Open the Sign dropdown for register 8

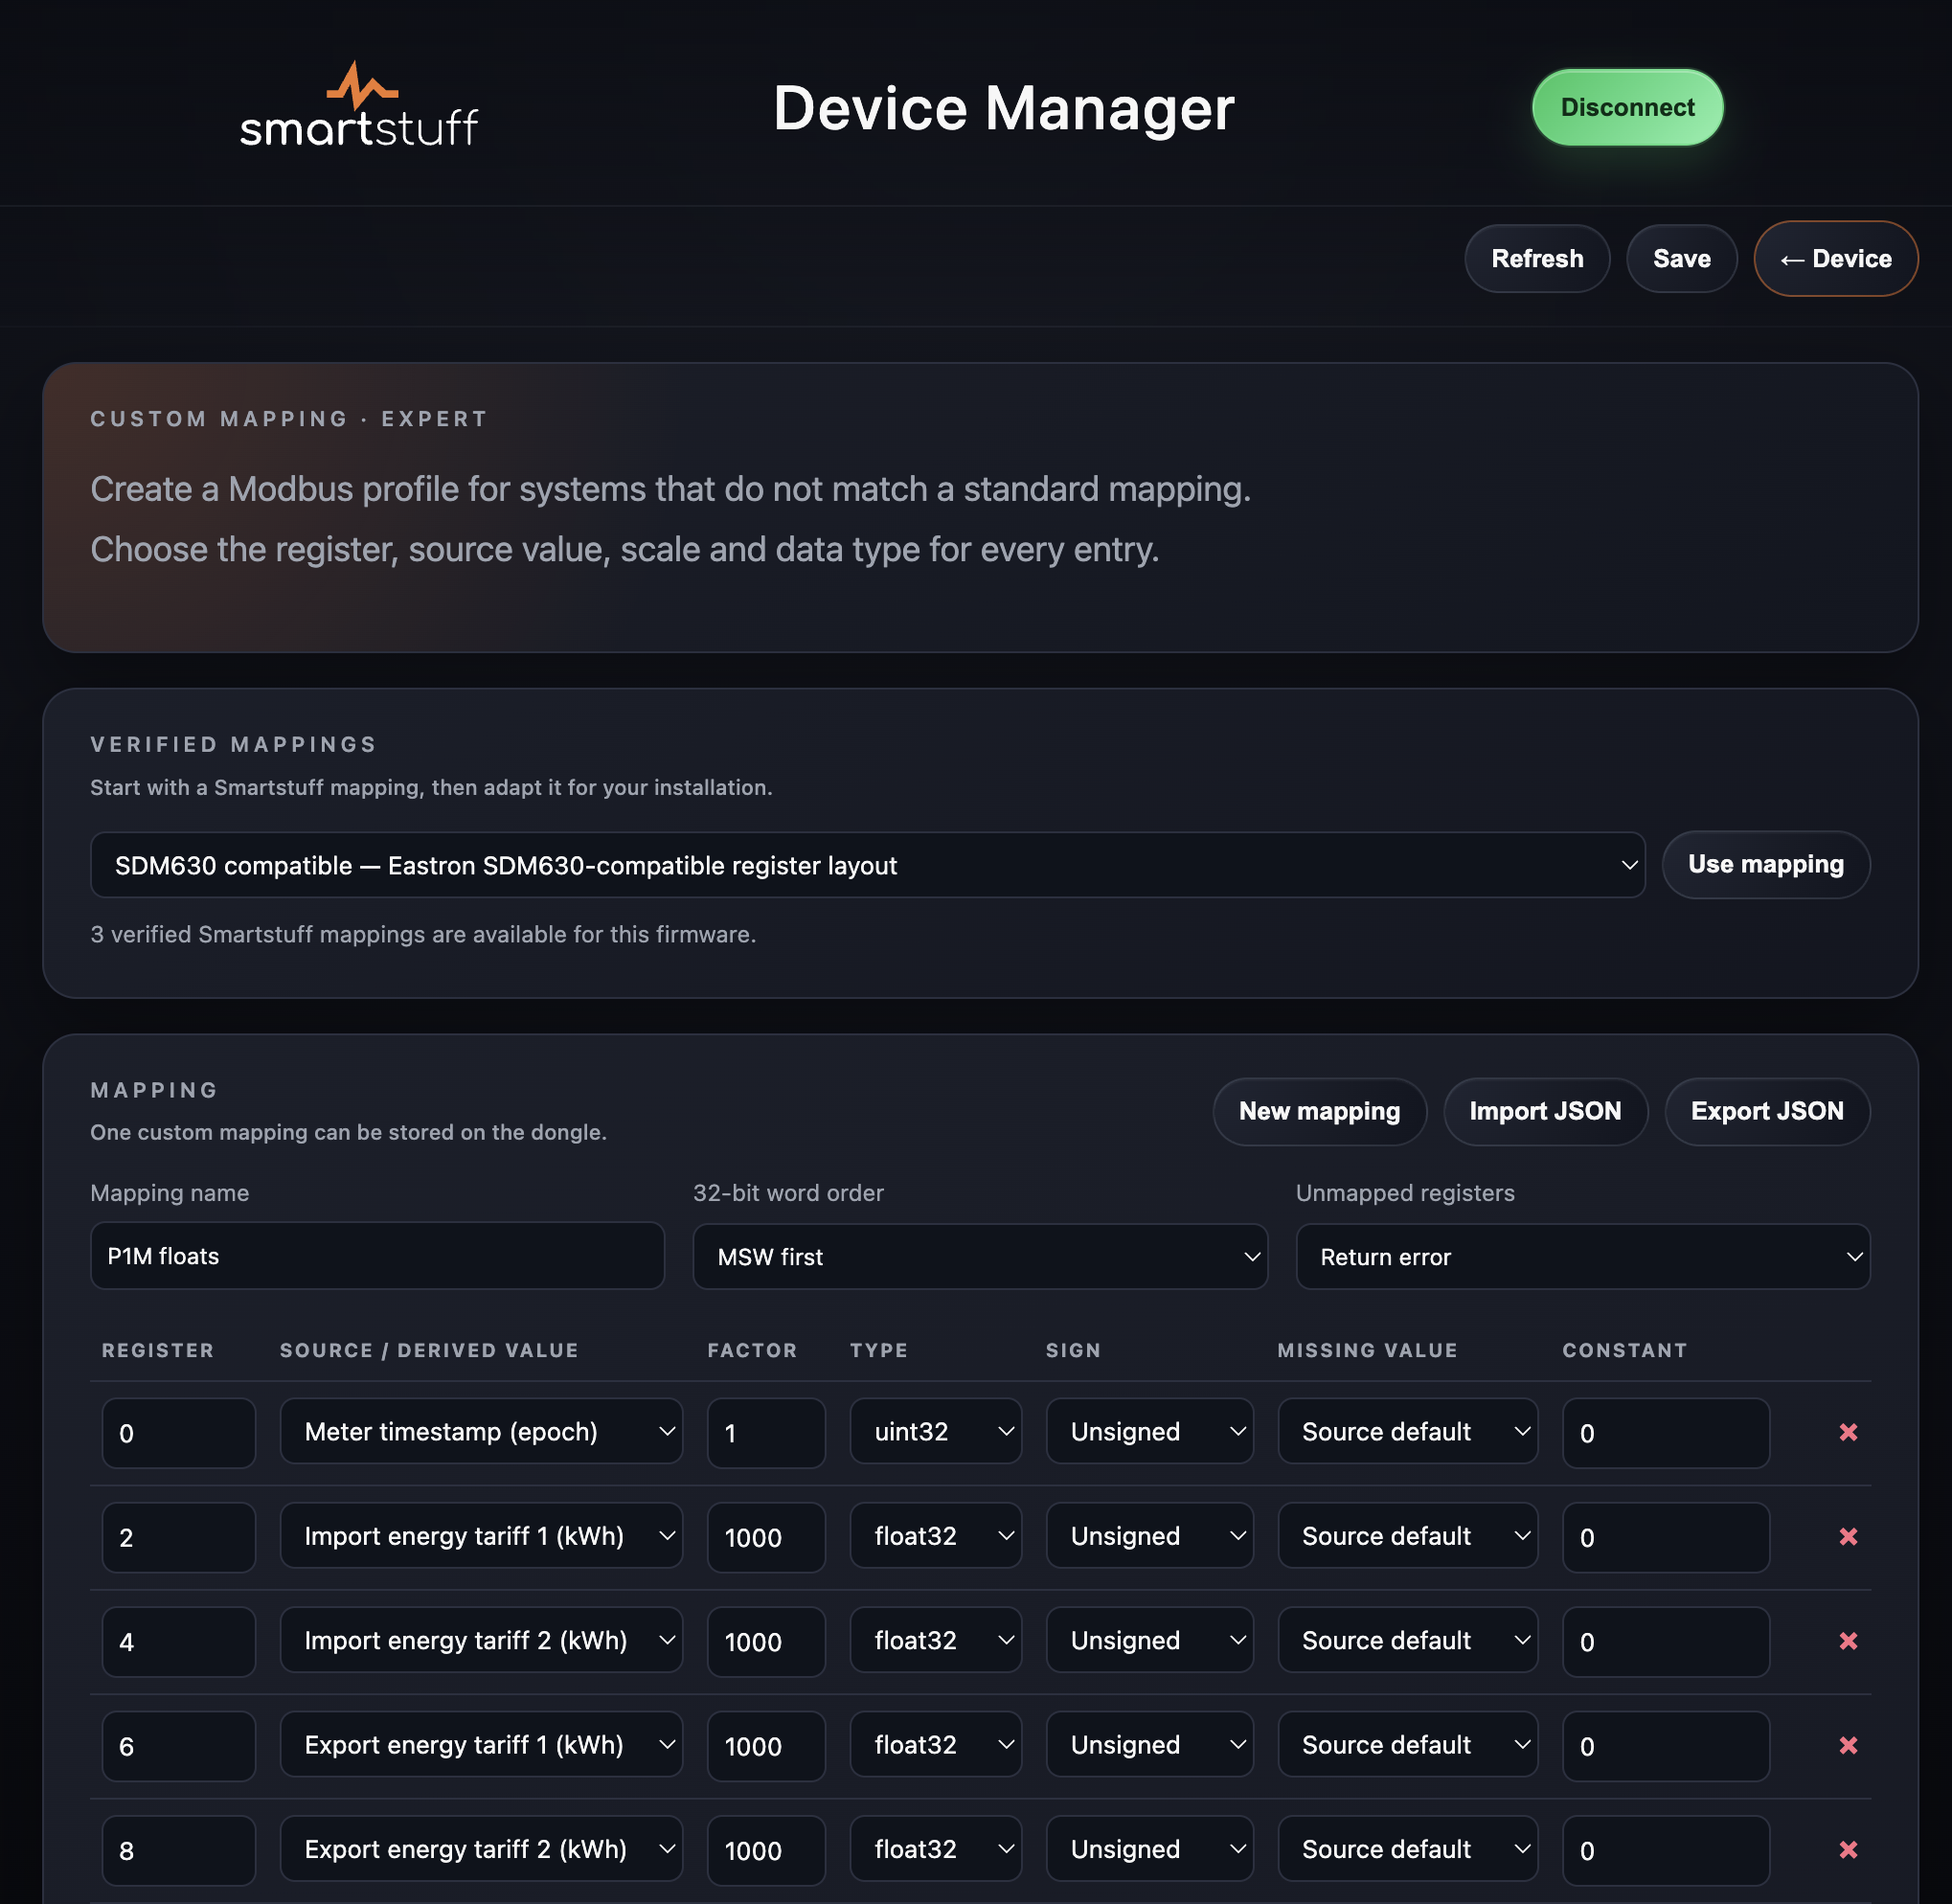(x=1149, y=1850)
